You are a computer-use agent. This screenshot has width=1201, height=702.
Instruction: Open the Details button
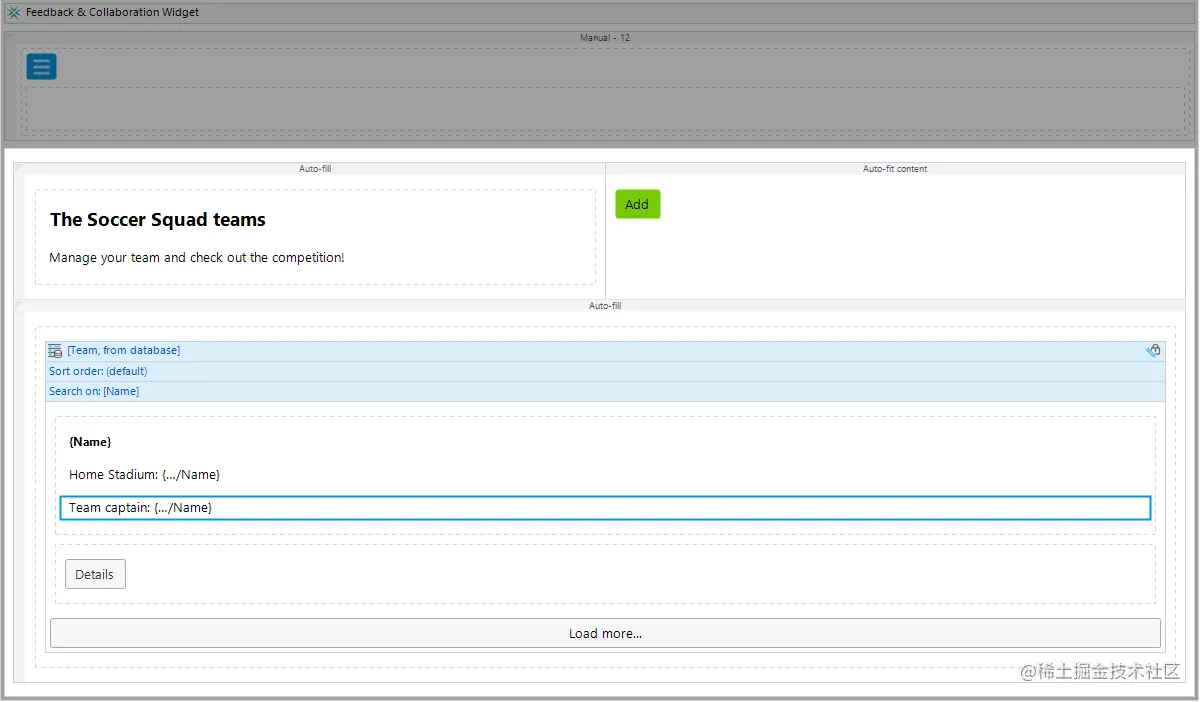[x=95, y=574]
